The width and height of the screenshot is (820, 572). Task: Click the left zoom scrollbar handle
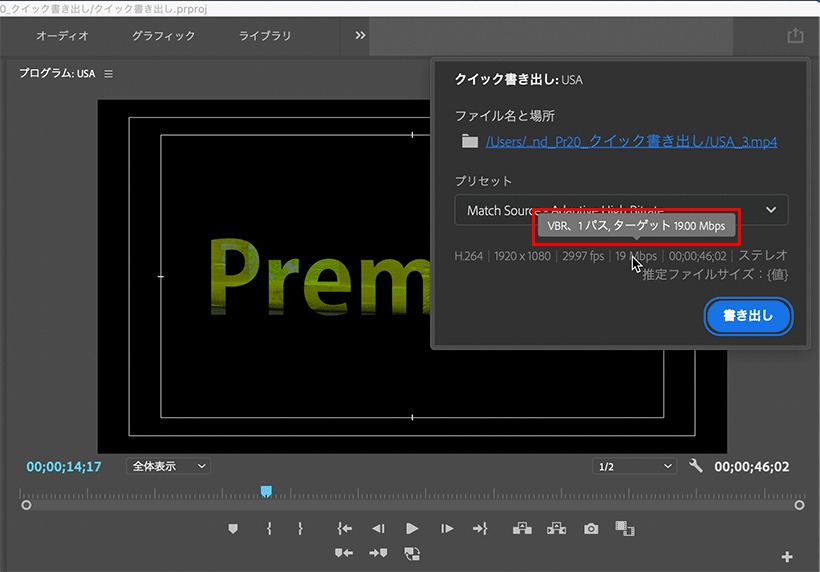click(x=26, y=505)
